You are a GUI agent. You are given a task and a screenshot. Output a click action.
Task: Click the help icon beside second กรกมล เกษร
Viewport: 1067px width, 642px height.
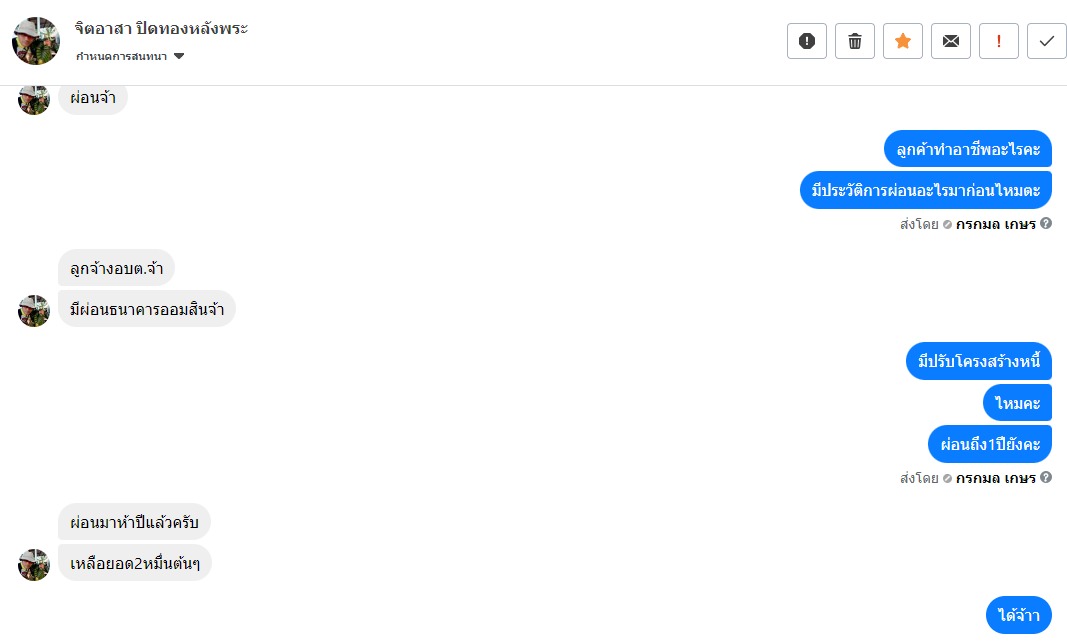coord(1046,478)
